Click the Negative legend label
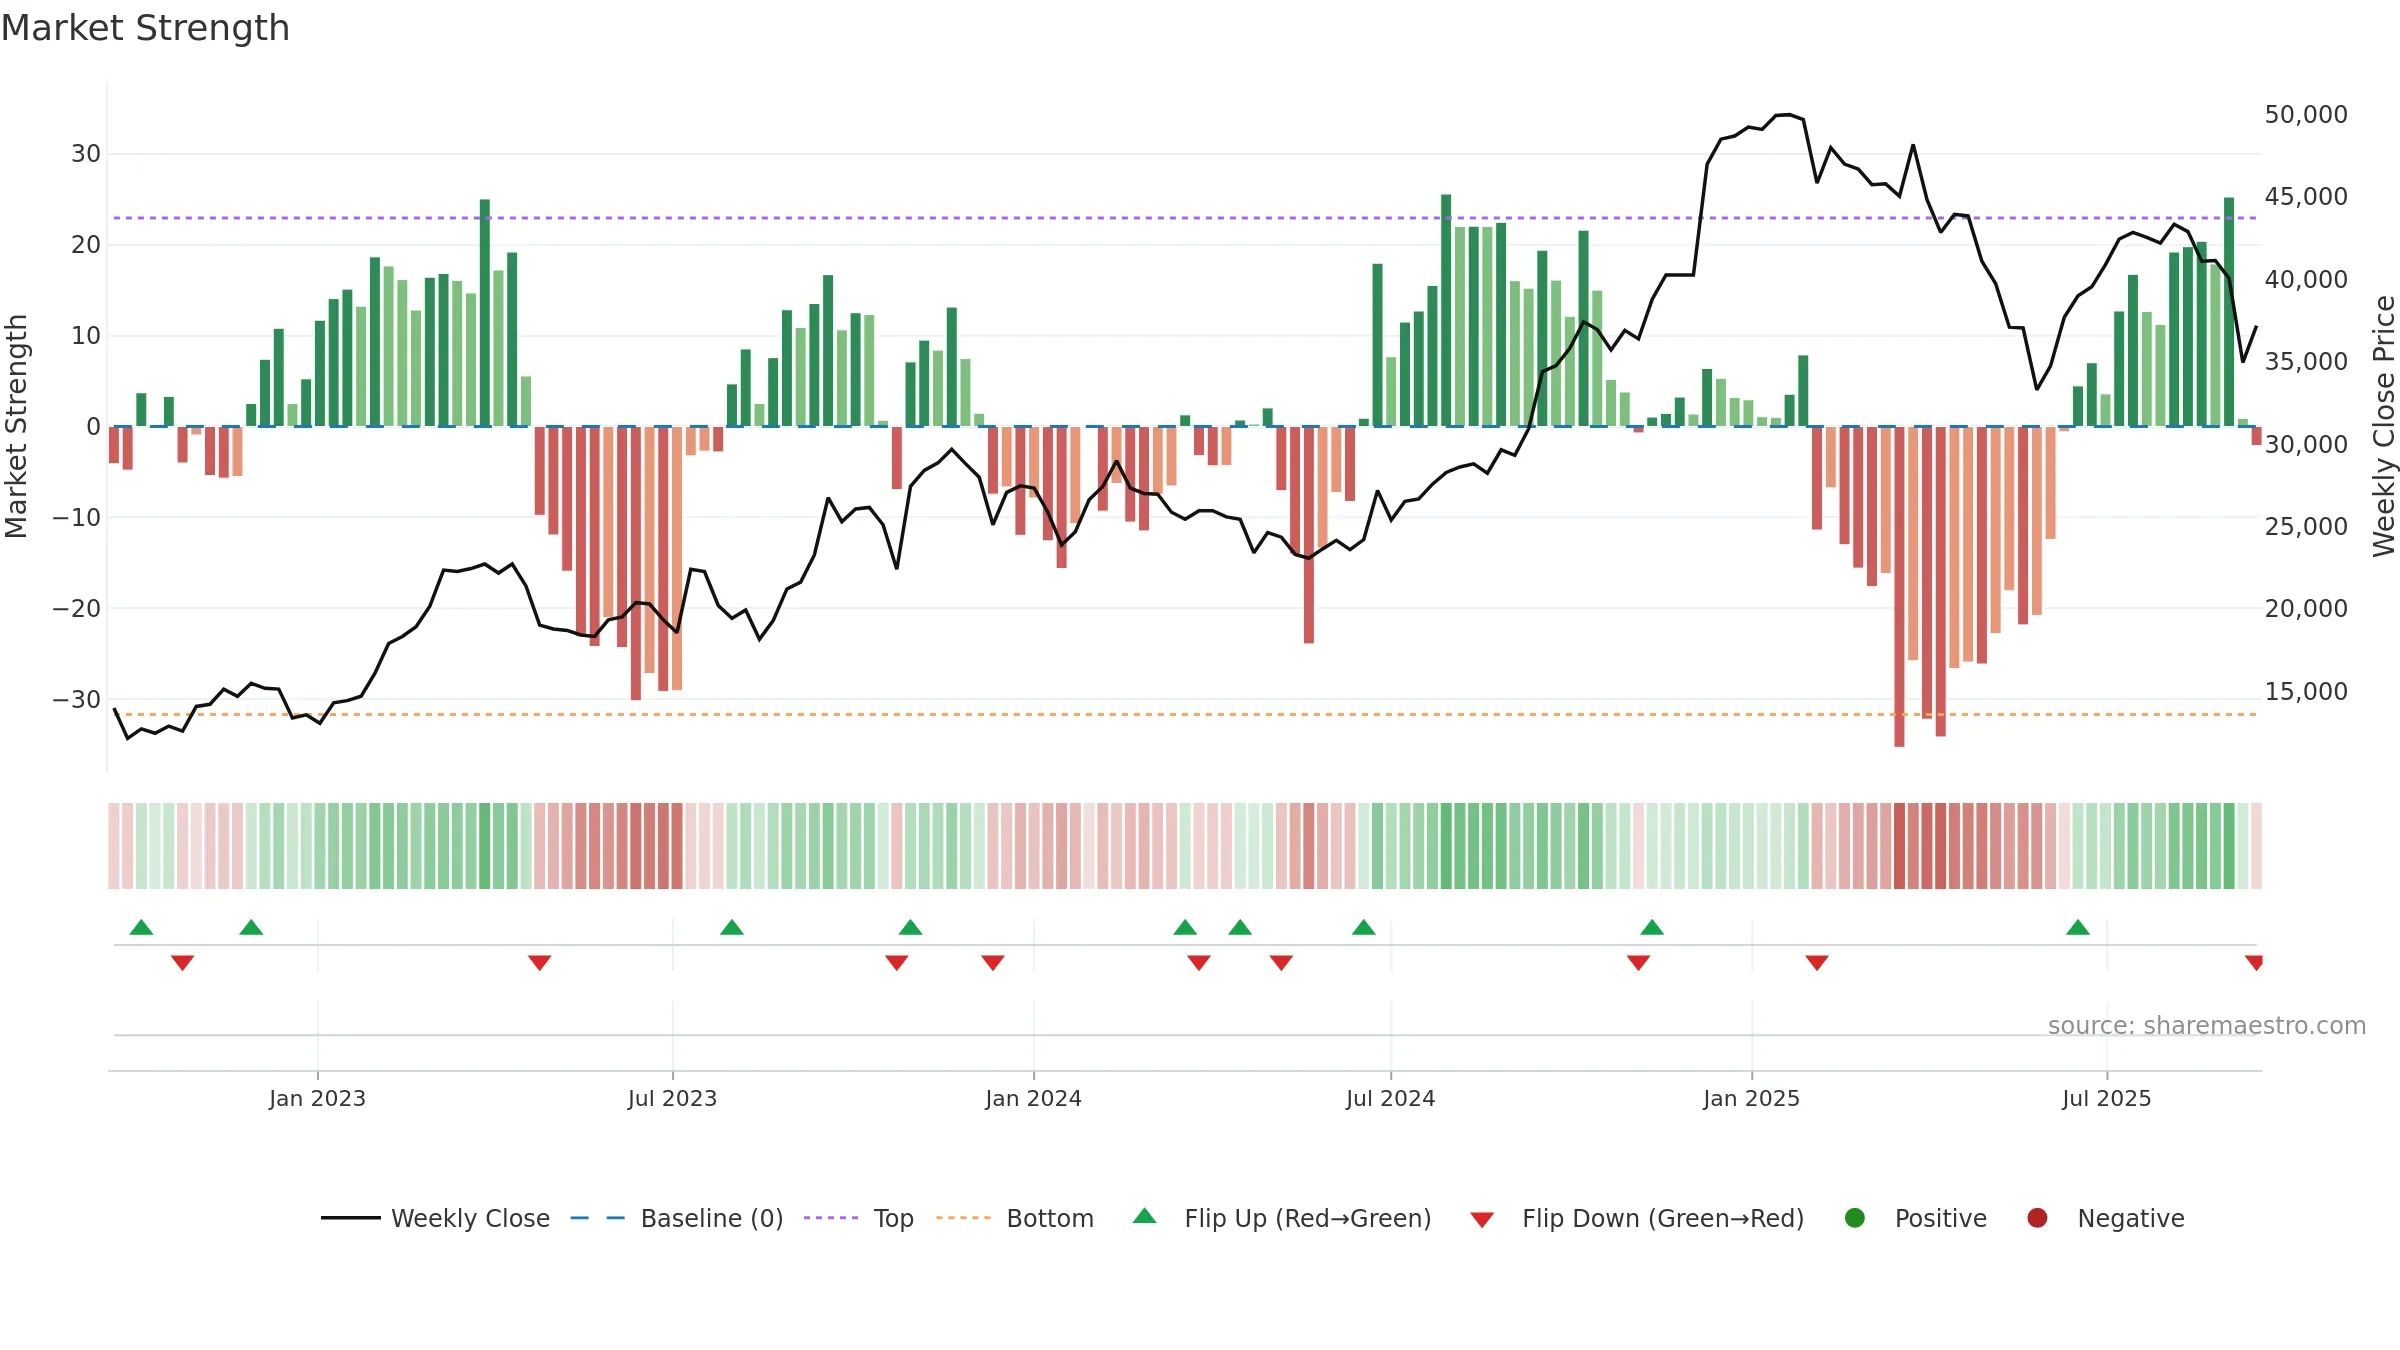Viewport: 2400px width, 1350px height. tap(2131, 1218)
